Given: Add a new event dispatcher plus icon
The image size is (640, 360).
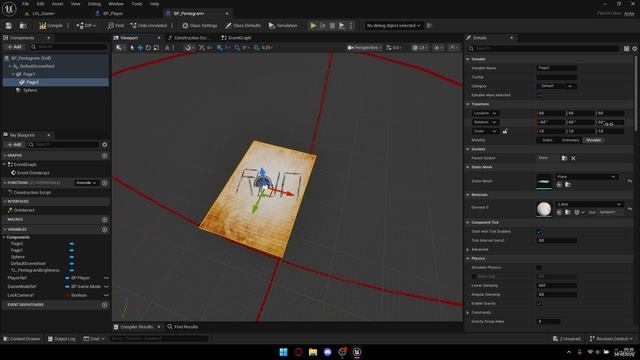Looking at the screenshot, I should 104,305.
